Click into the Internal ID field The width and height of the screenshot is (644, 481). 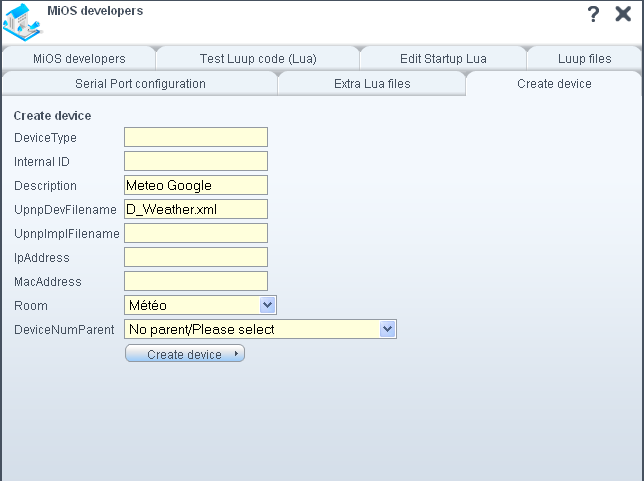196,161
